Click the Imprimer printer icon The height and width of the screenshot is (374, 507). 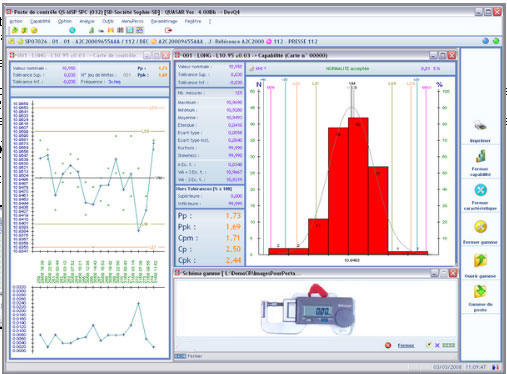[480, 126]
